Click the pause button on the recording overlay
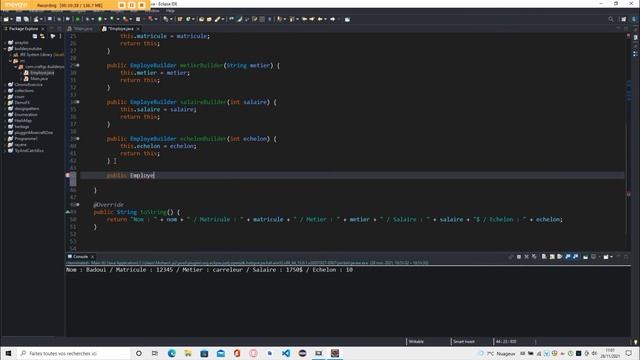Image resolution: width=640 pixels, height=360 pixels. [x=131, y=5]
